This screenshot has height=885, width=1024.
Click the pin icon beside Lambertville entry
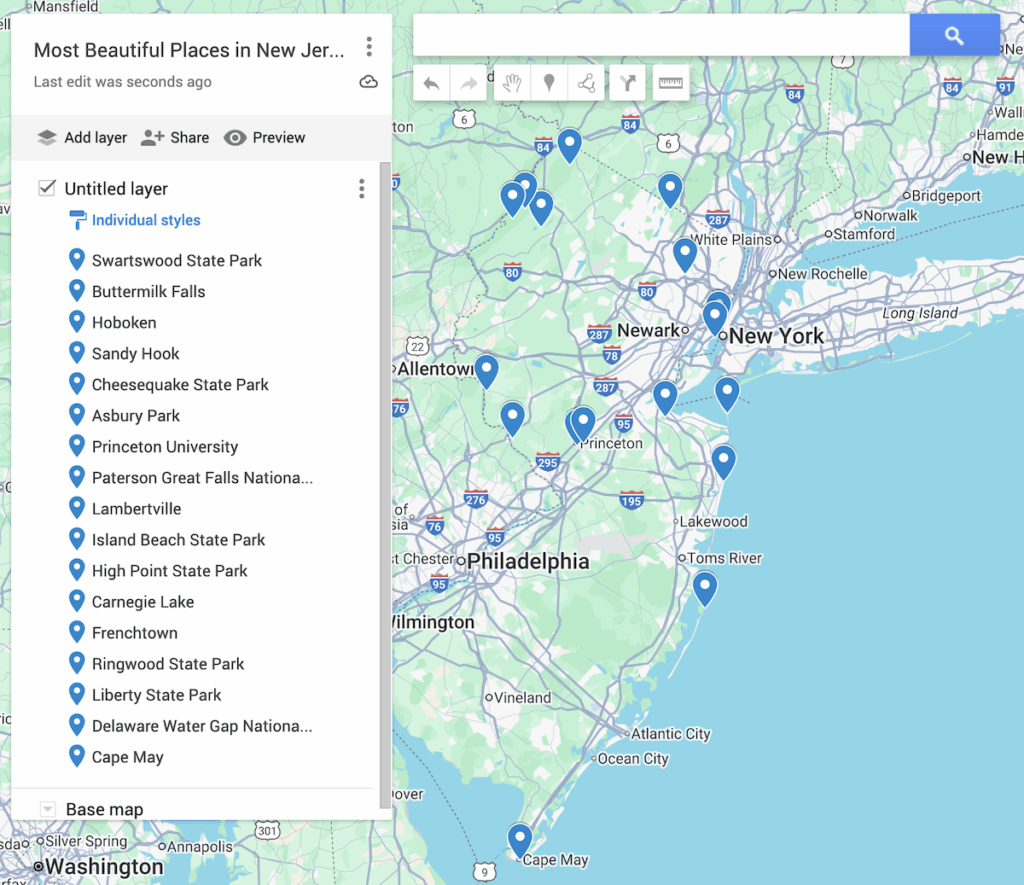(76, 508)
